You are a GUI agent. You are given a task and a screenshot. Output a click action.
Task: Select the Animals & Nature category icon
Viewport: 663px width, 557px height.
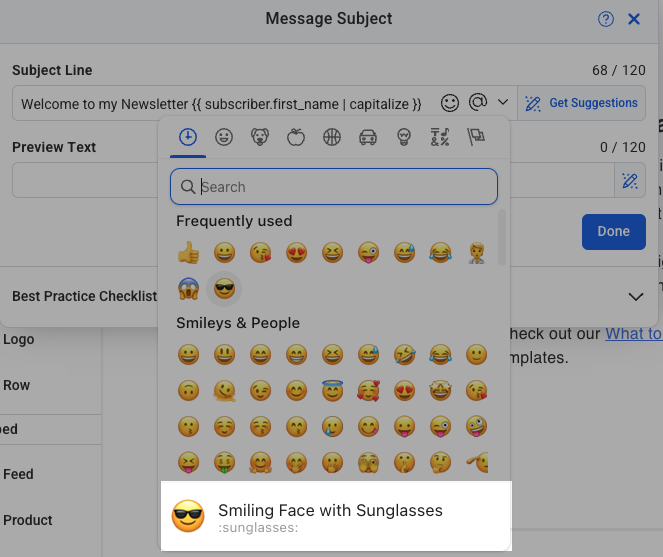click(x=260, y=138)
